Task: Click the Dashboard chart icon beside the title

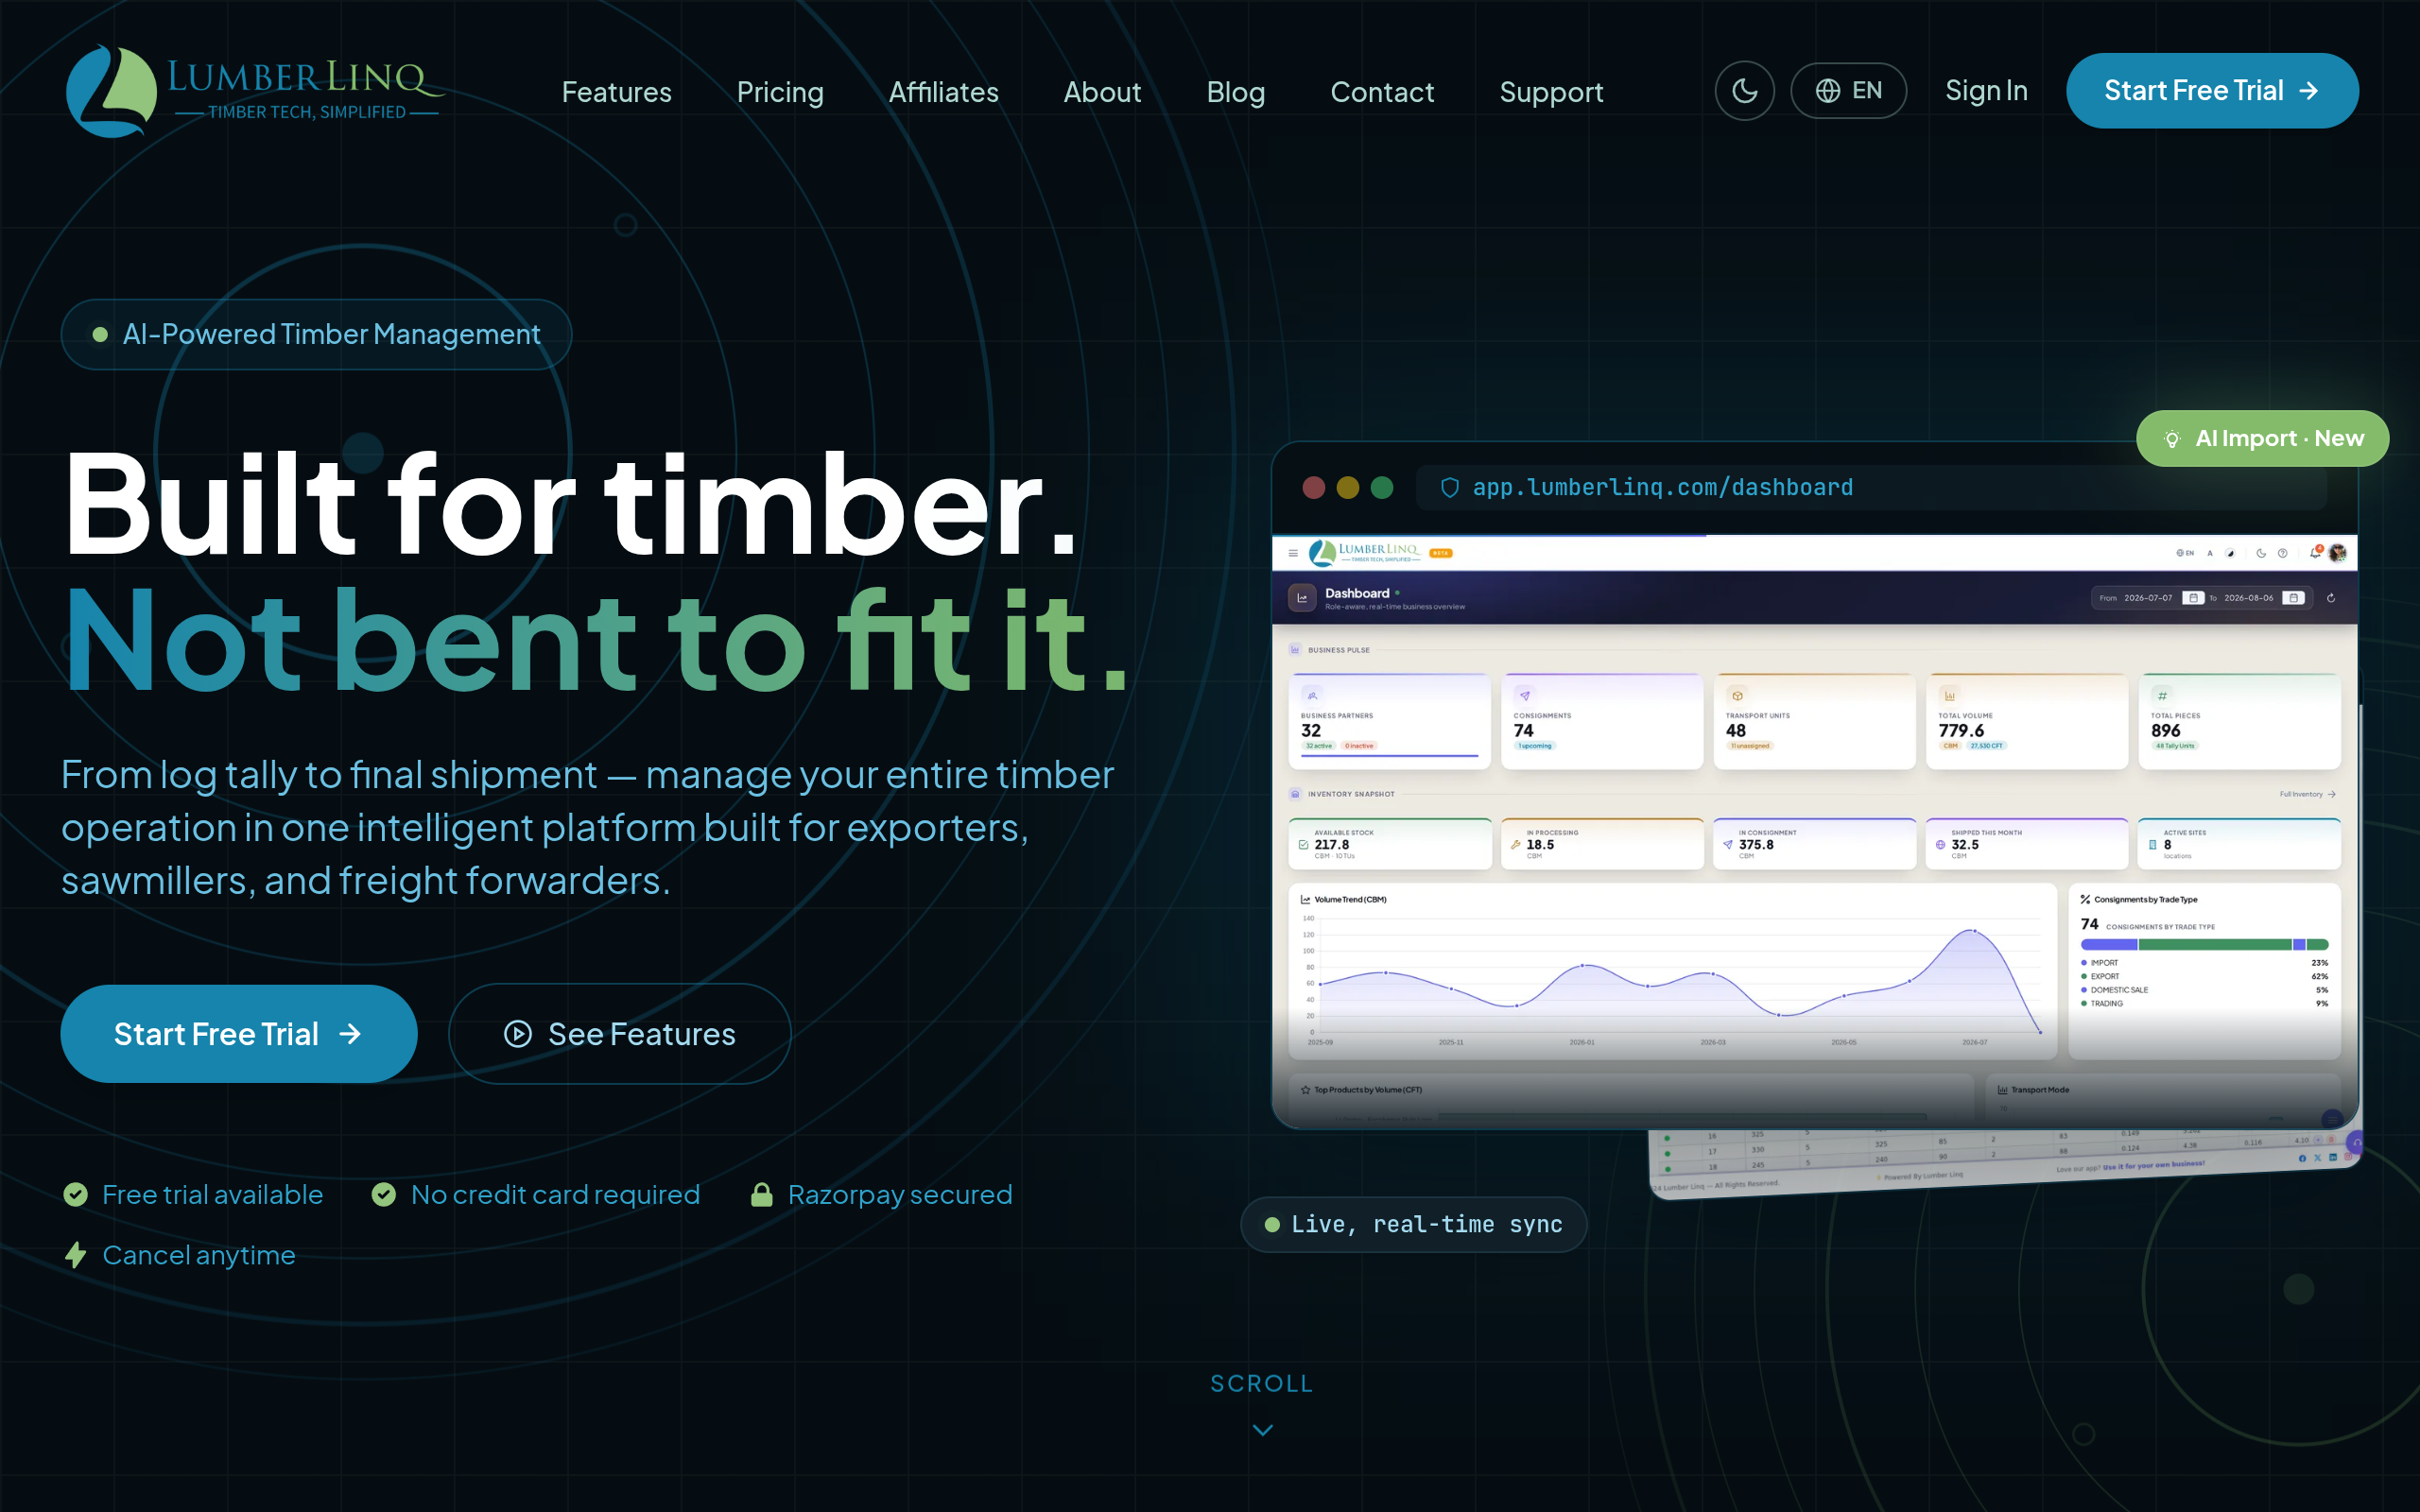Action: 1302,598
